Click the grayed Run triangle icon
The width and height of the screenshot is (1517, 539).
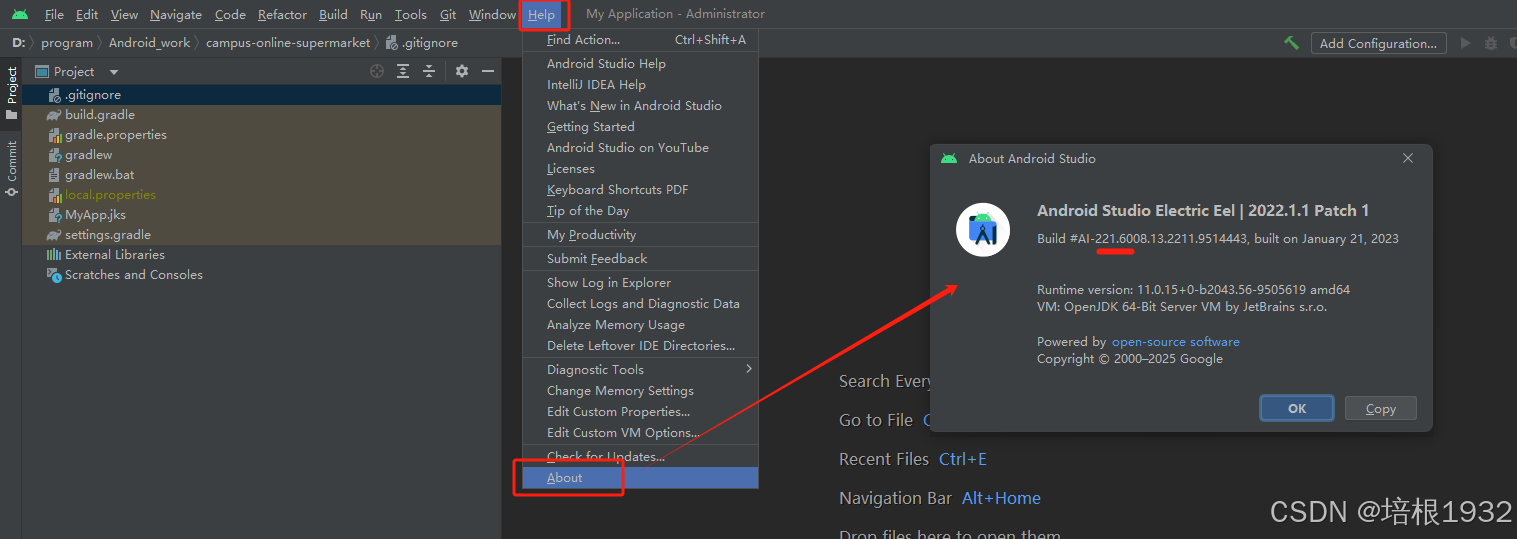coord(1466,43)
